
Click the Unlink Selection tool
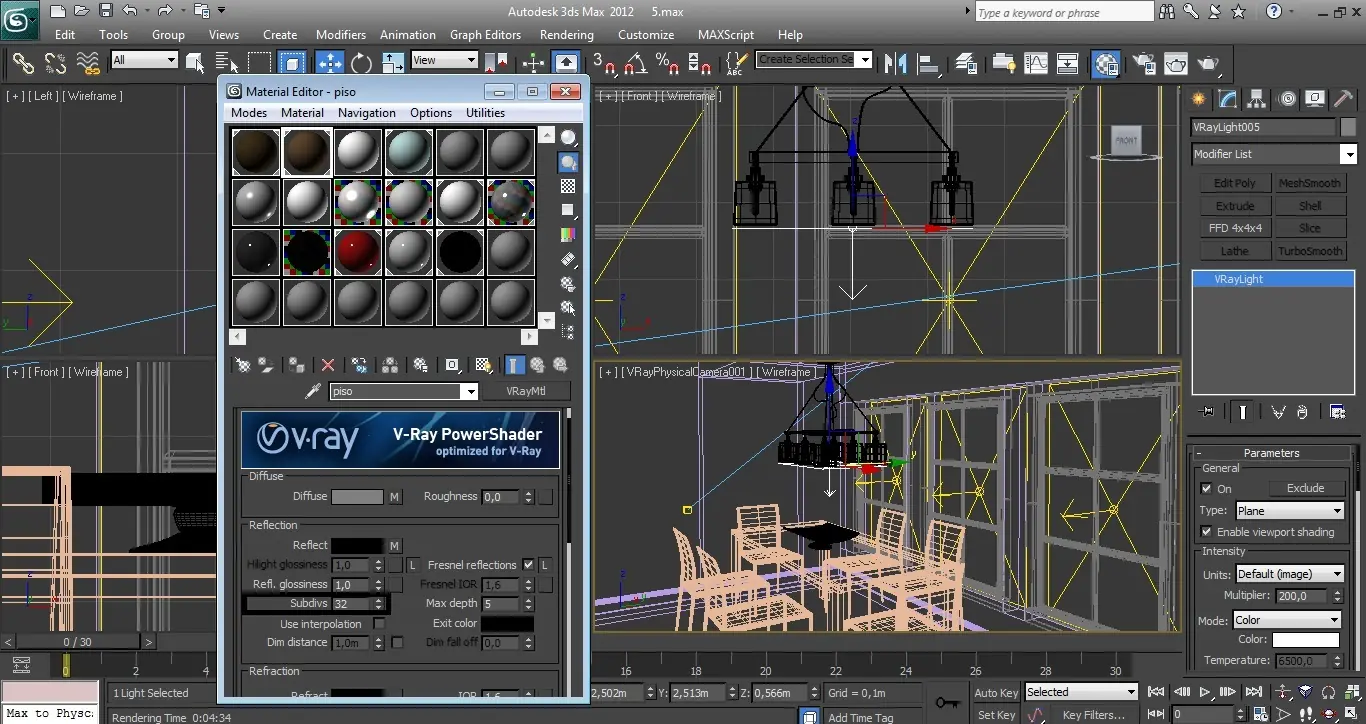pyautogui.click(x=55, y=63)
